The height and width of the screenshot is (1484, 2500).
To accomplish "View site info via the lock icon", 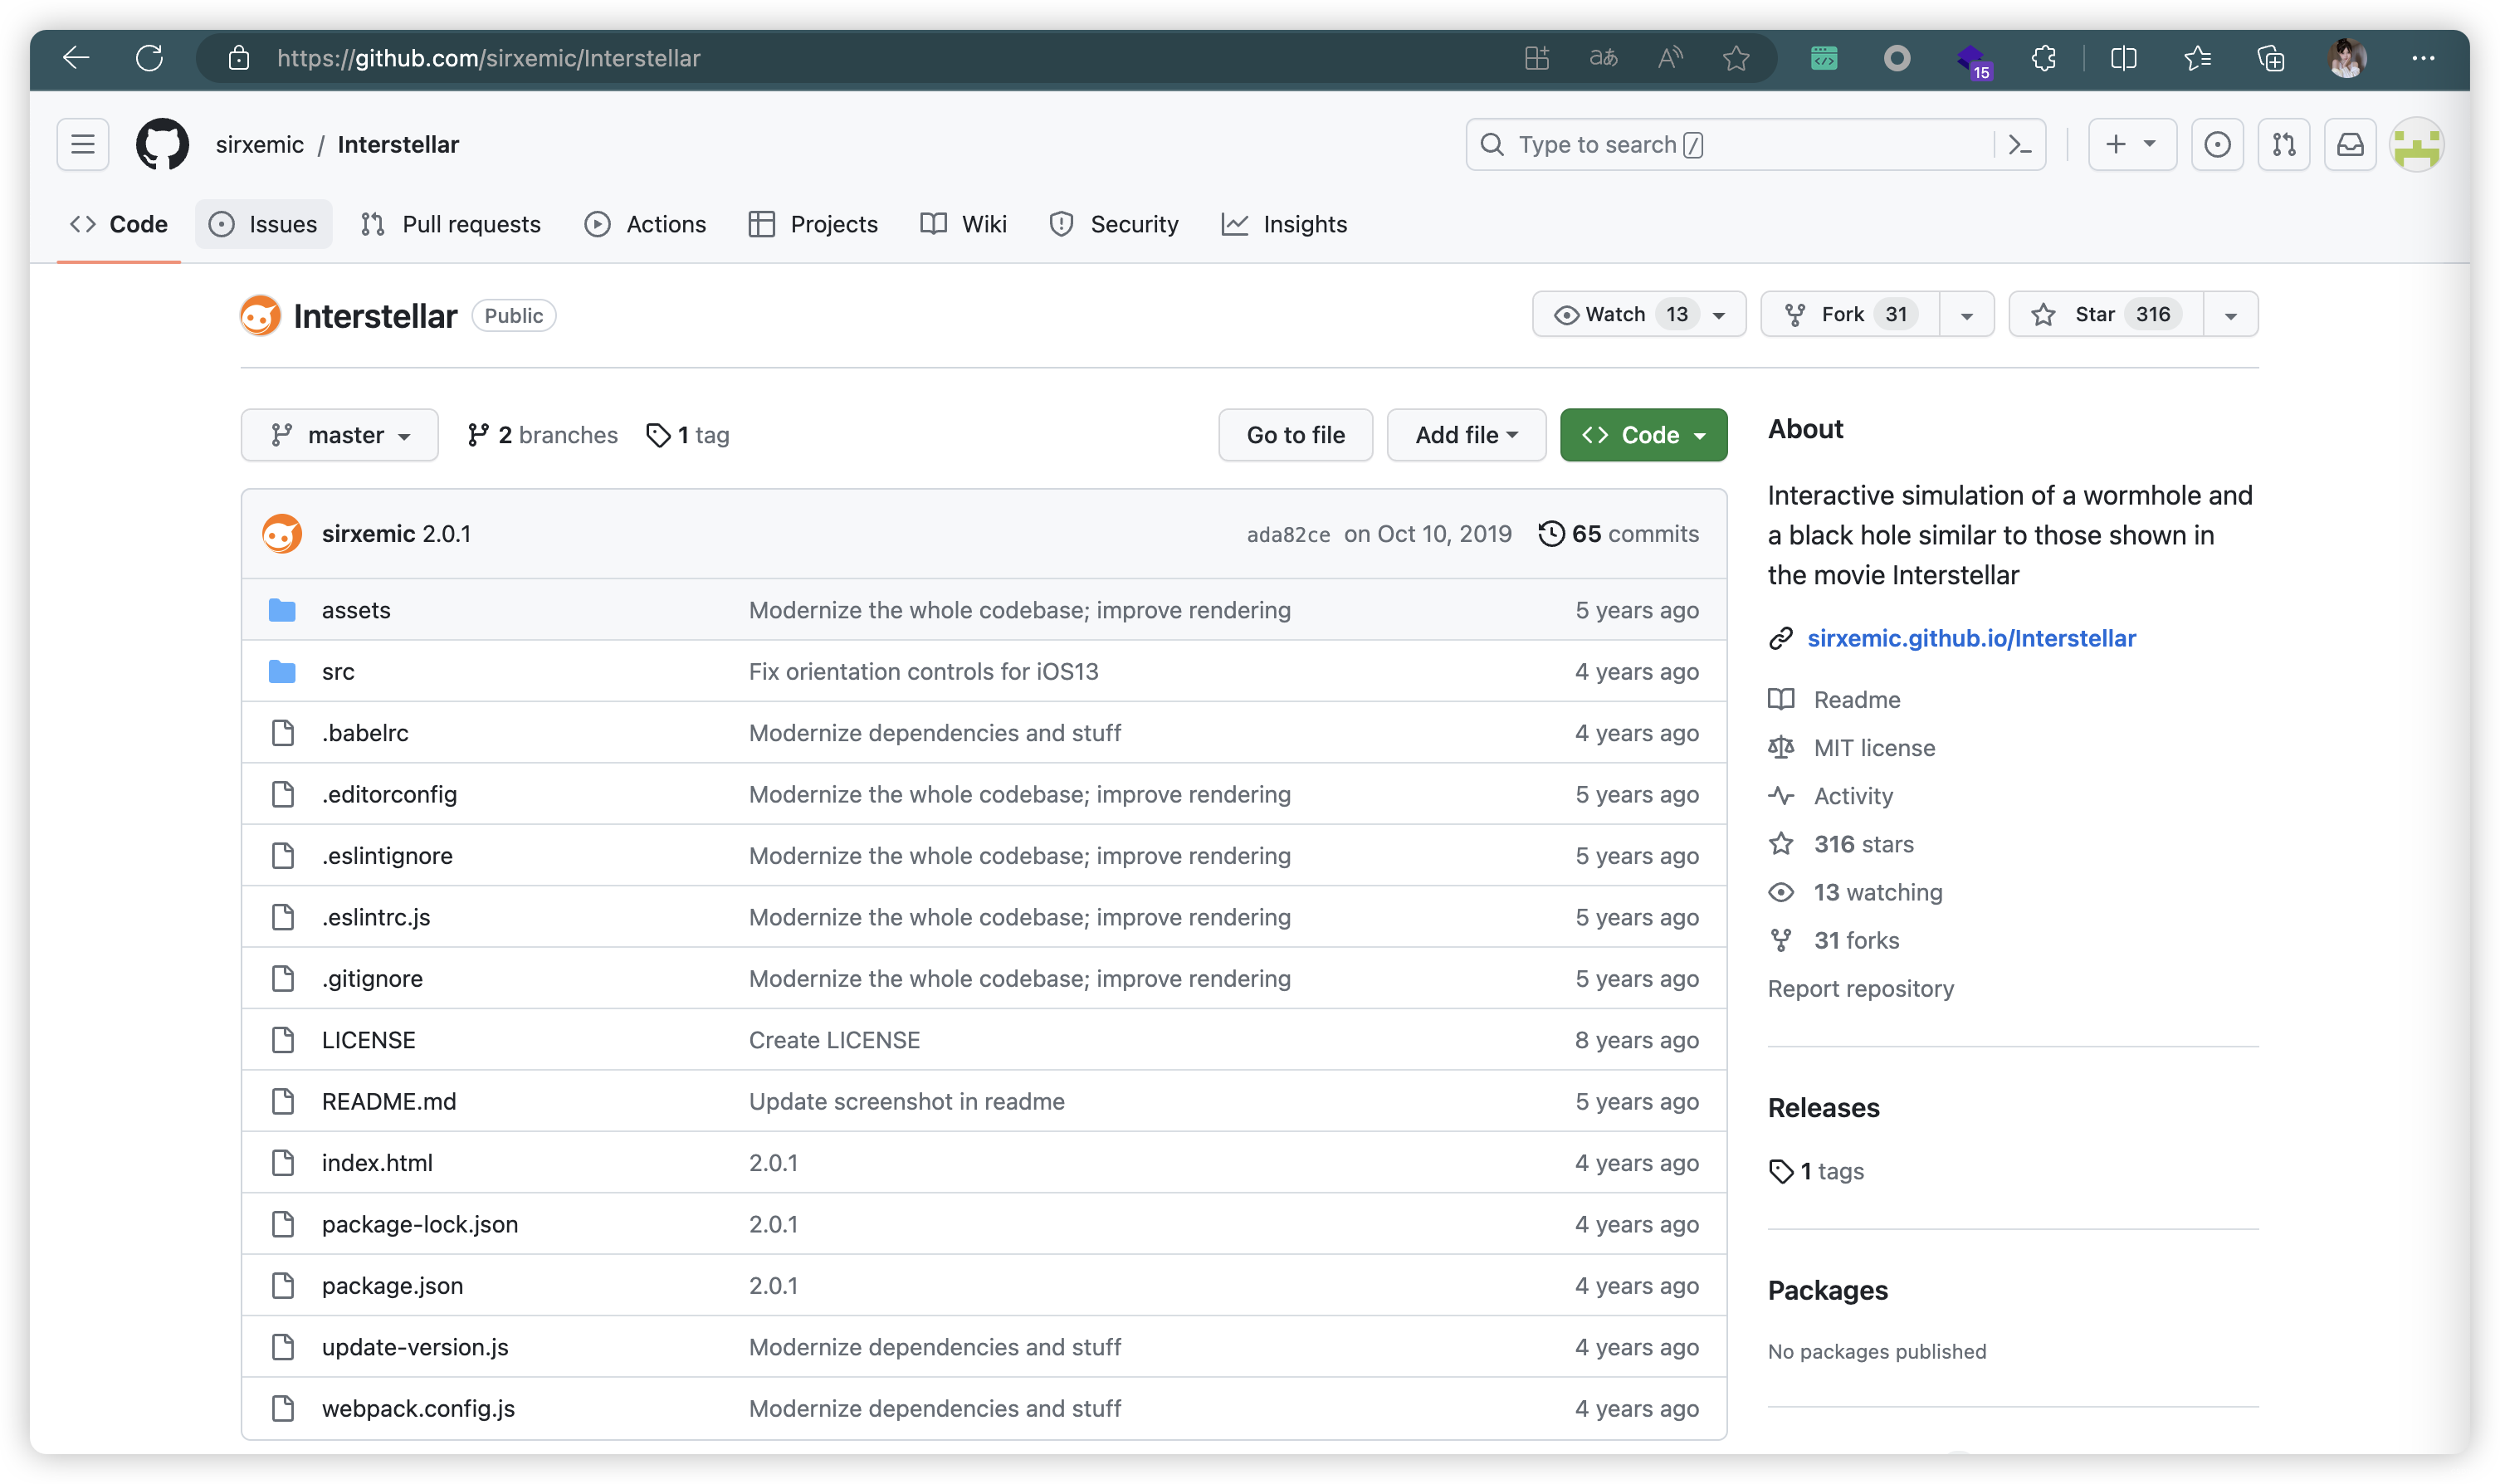I will 239,58.
